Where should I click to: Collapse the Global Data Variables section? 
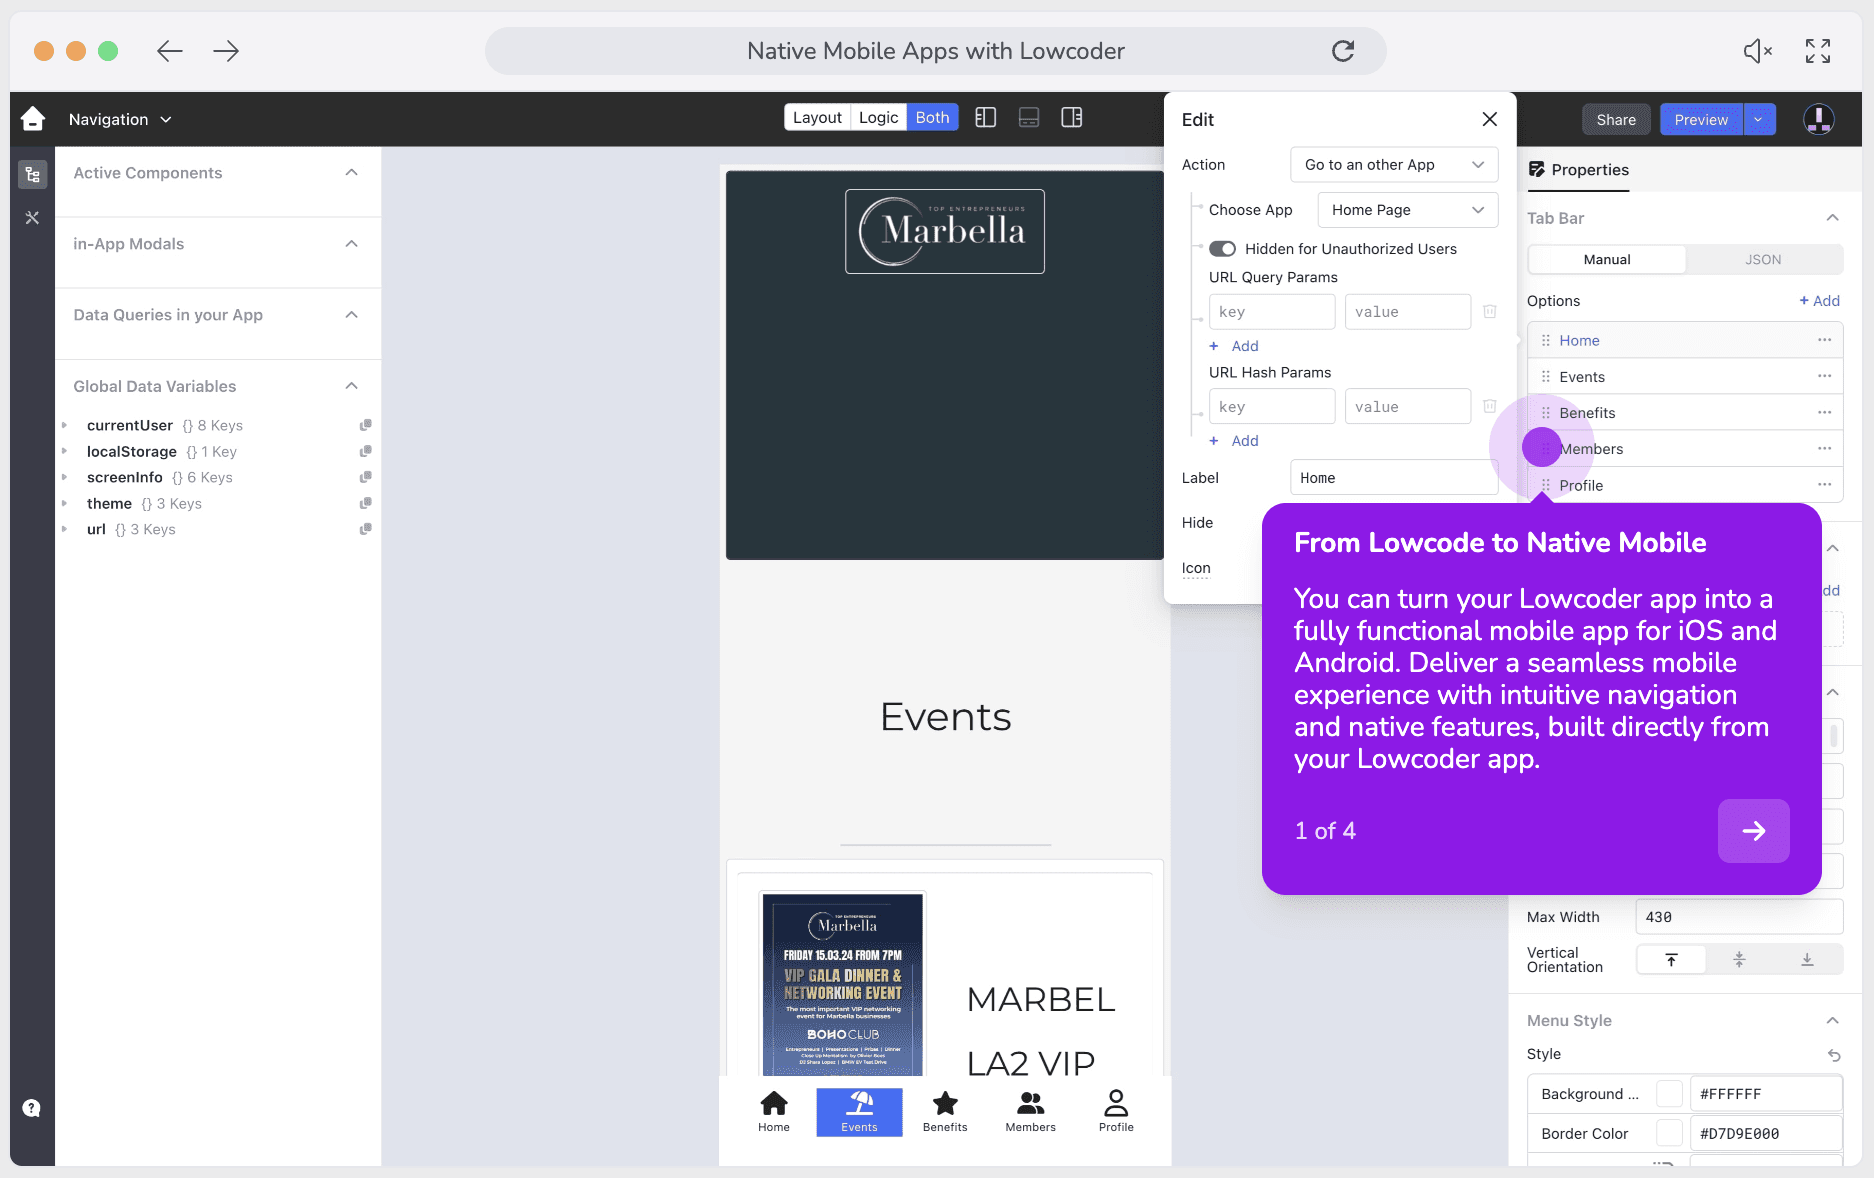[352, 386]
